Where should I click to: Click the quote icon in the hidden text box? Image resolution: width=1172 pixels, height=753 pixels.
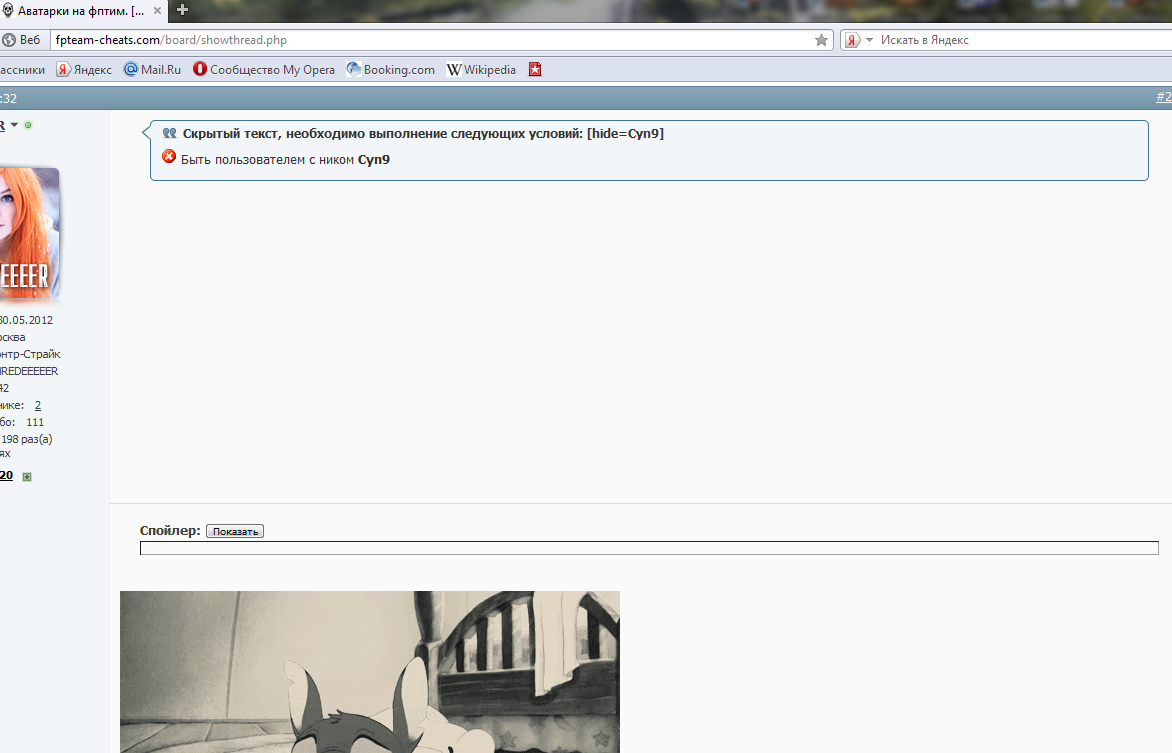click(x=170, y=133)
